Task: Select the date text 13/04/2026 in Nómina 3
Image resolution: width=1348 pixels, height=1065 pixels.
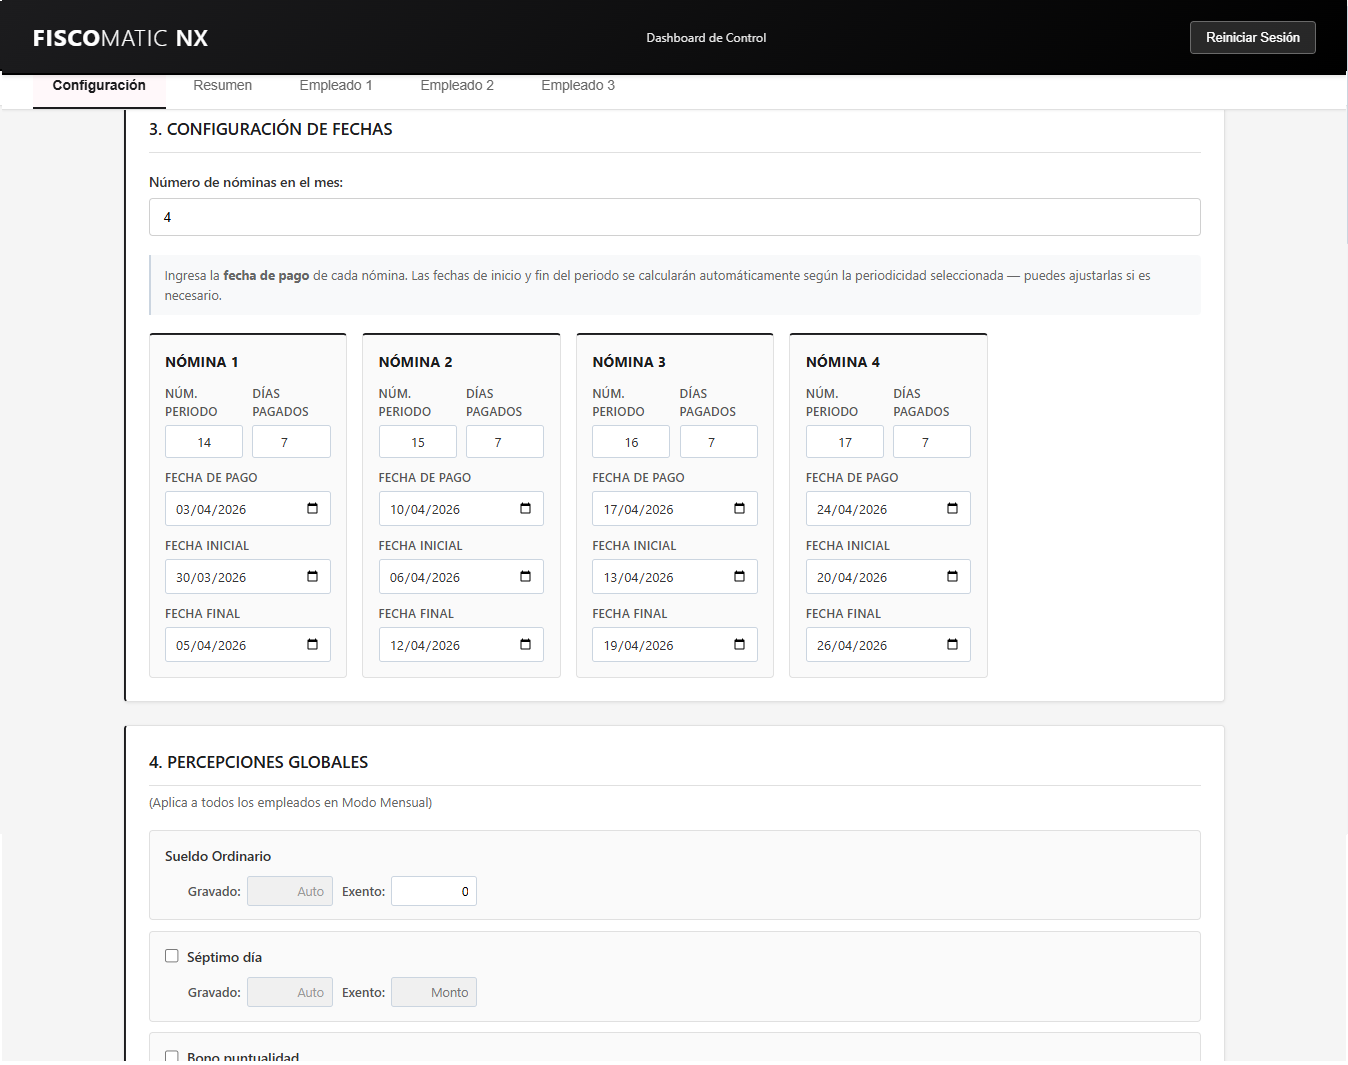Action: click(639, 577)
